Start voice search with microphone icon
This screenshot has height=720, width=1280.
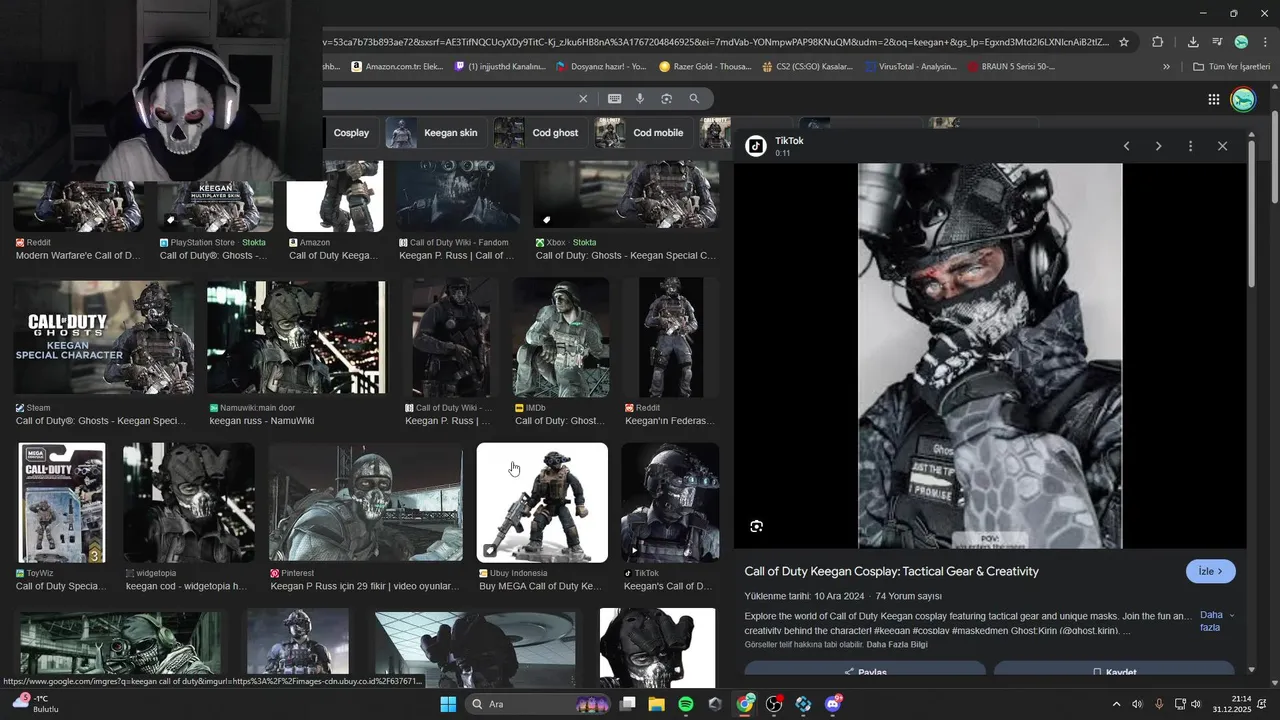click(x=640, y=99)
